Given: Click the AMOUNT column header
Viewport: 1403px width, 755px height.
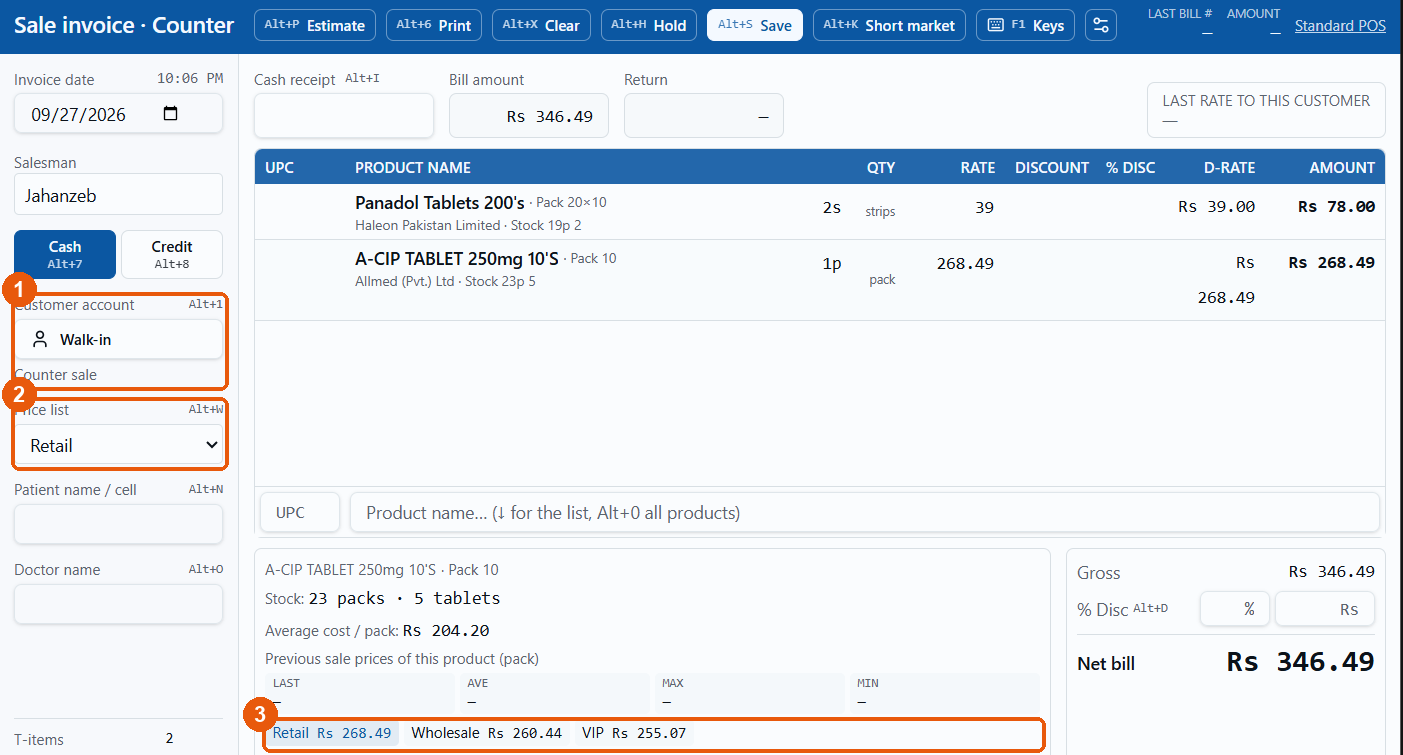Looking at the screenshot, I should tap(1342, 167).
